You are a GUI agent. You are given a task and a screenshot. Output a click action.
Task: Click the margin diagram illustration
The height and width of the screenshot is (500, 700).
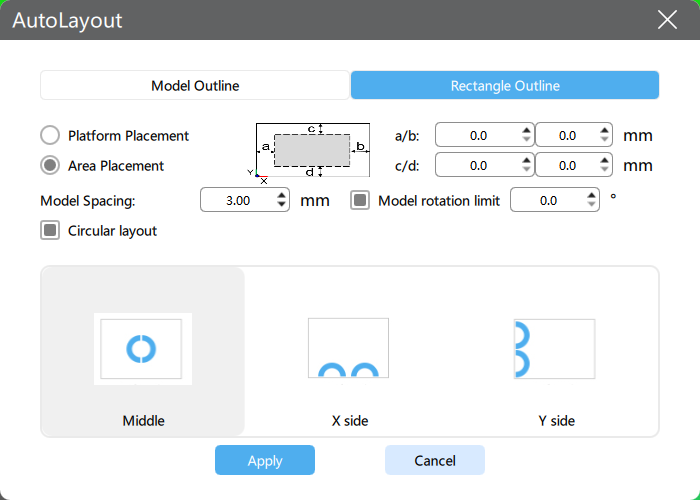tap(309, 153)
